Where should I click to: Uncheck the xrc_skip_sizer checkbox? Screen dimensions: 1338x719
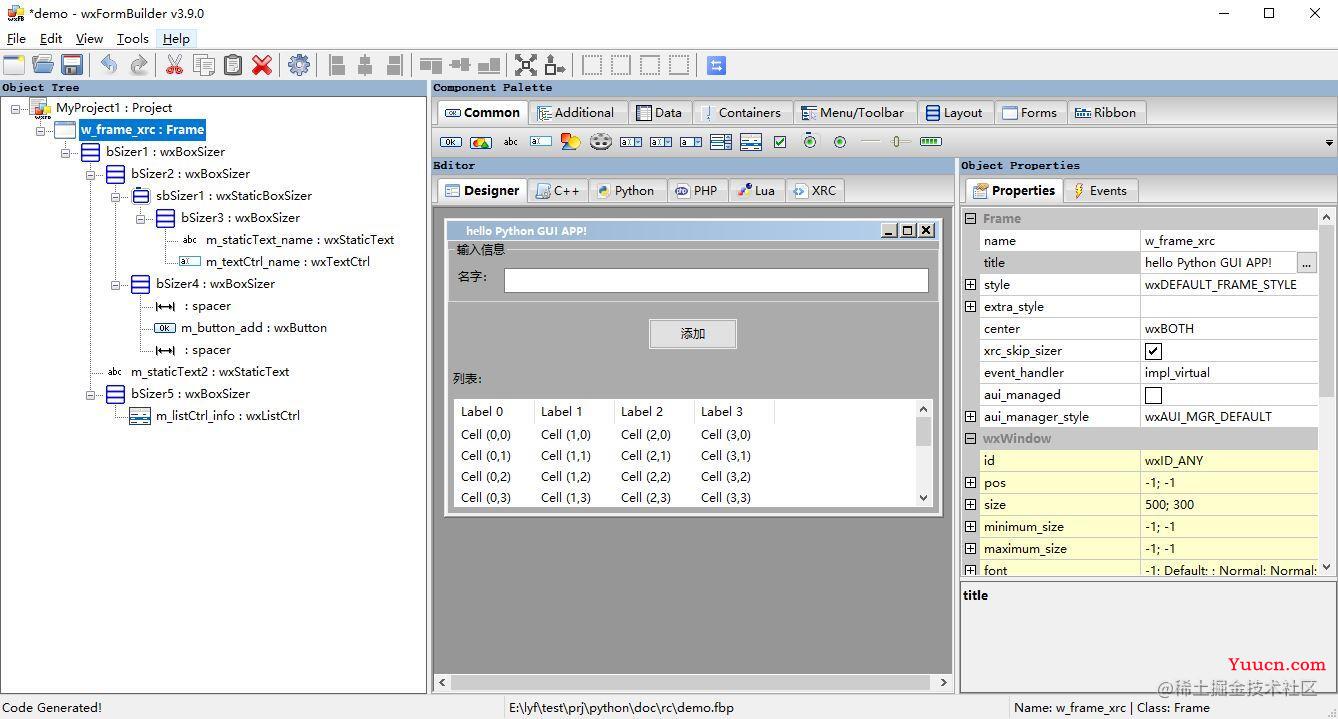click(x=1153, y=351)
